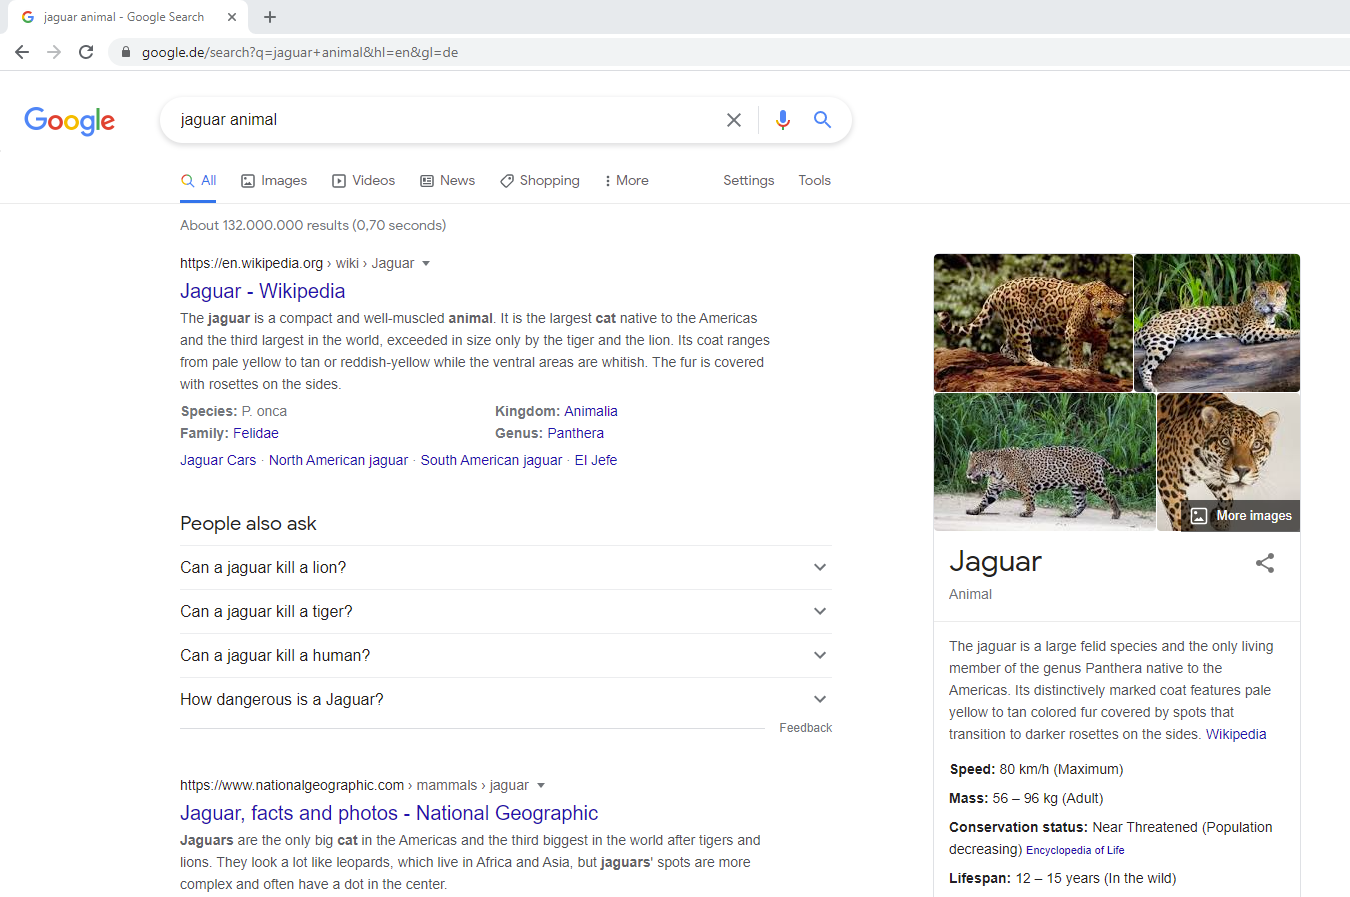Image resolution: width=1350 pixels, height=897 pixels.
Task: Click the Felidae family link
Action: [256, 433]
